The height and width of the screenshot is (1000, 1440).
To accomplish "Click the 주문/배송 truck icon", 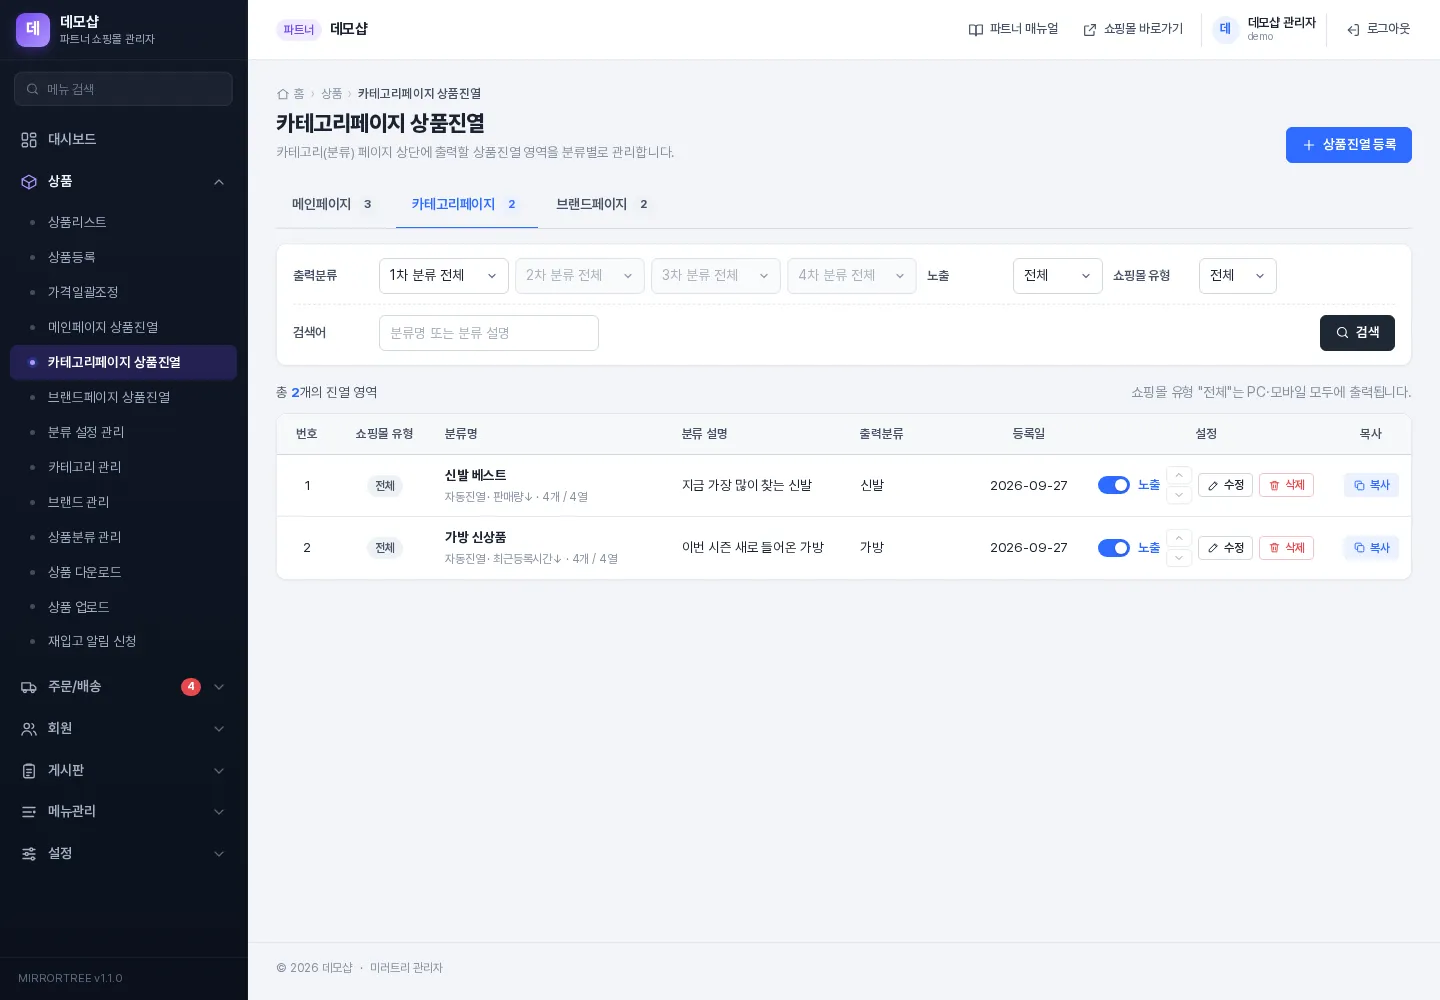I will pos(29,687).
